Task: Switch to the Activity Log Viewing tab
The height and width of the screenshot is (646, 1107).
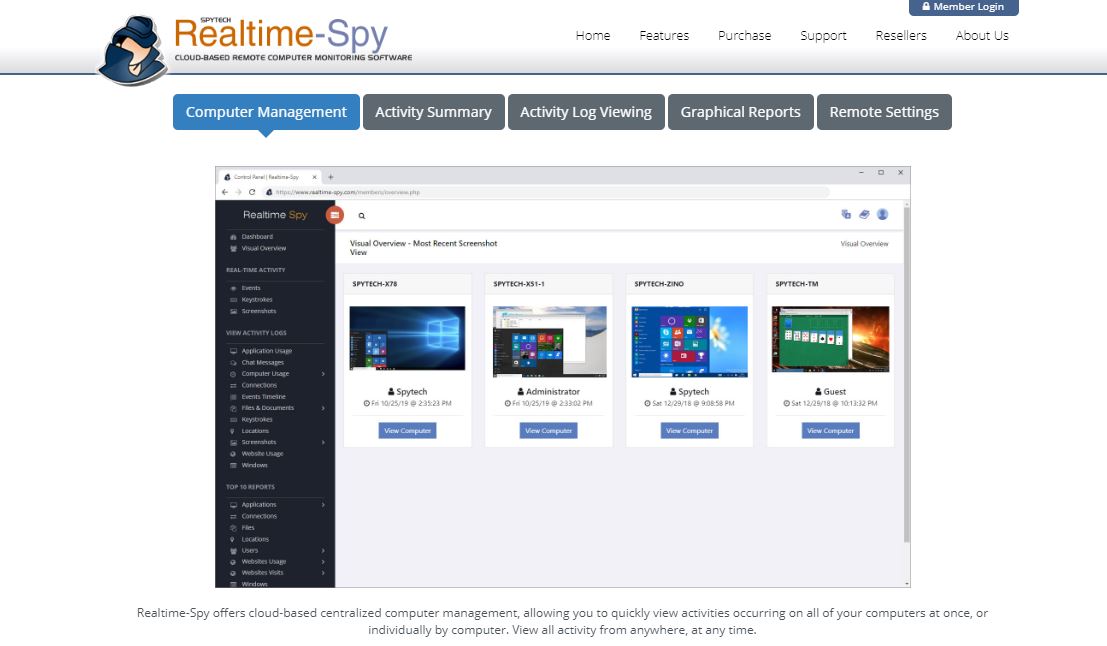Action: coord(586,112)
